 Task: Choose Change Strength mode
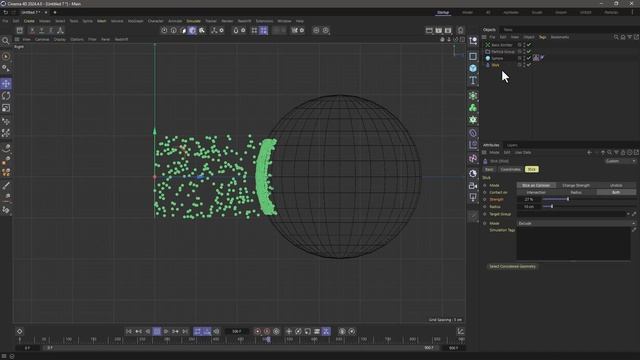(576, 185)
